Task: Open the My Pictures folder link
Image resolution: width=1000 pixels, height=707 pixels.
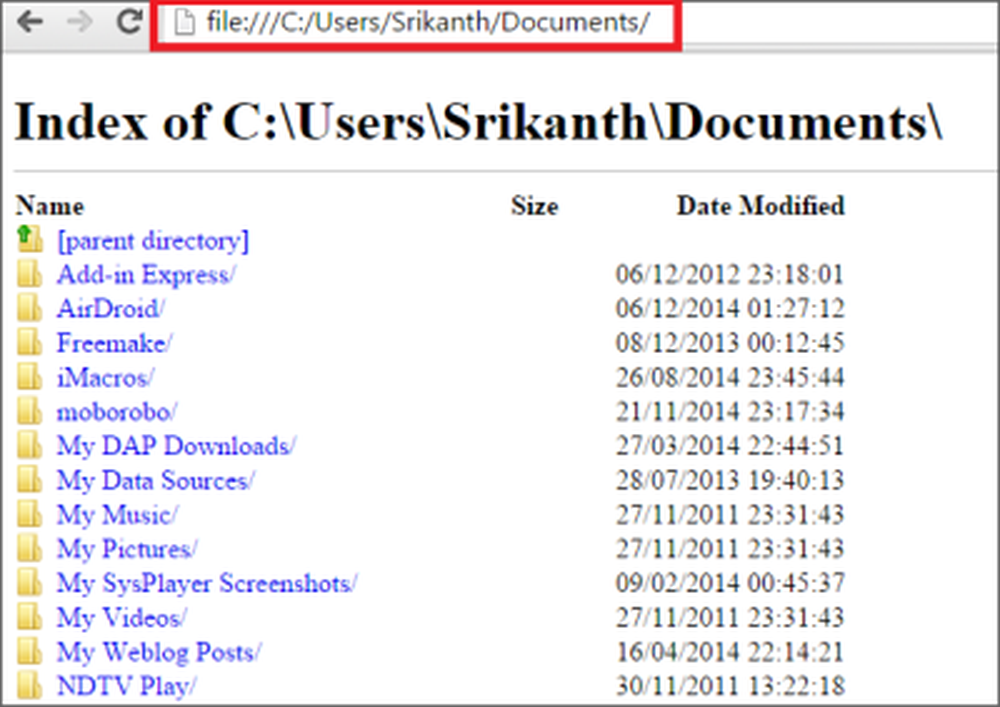Action: pos(126,549)
